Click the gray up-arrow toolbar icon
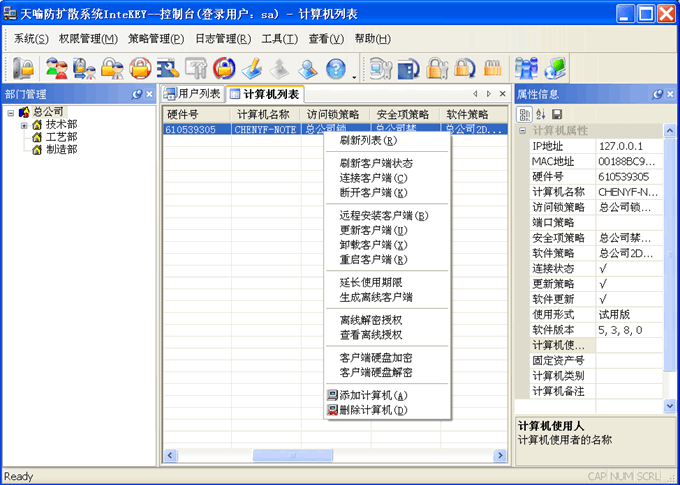This screenshot has height=485, width=680. pos(280,69)
